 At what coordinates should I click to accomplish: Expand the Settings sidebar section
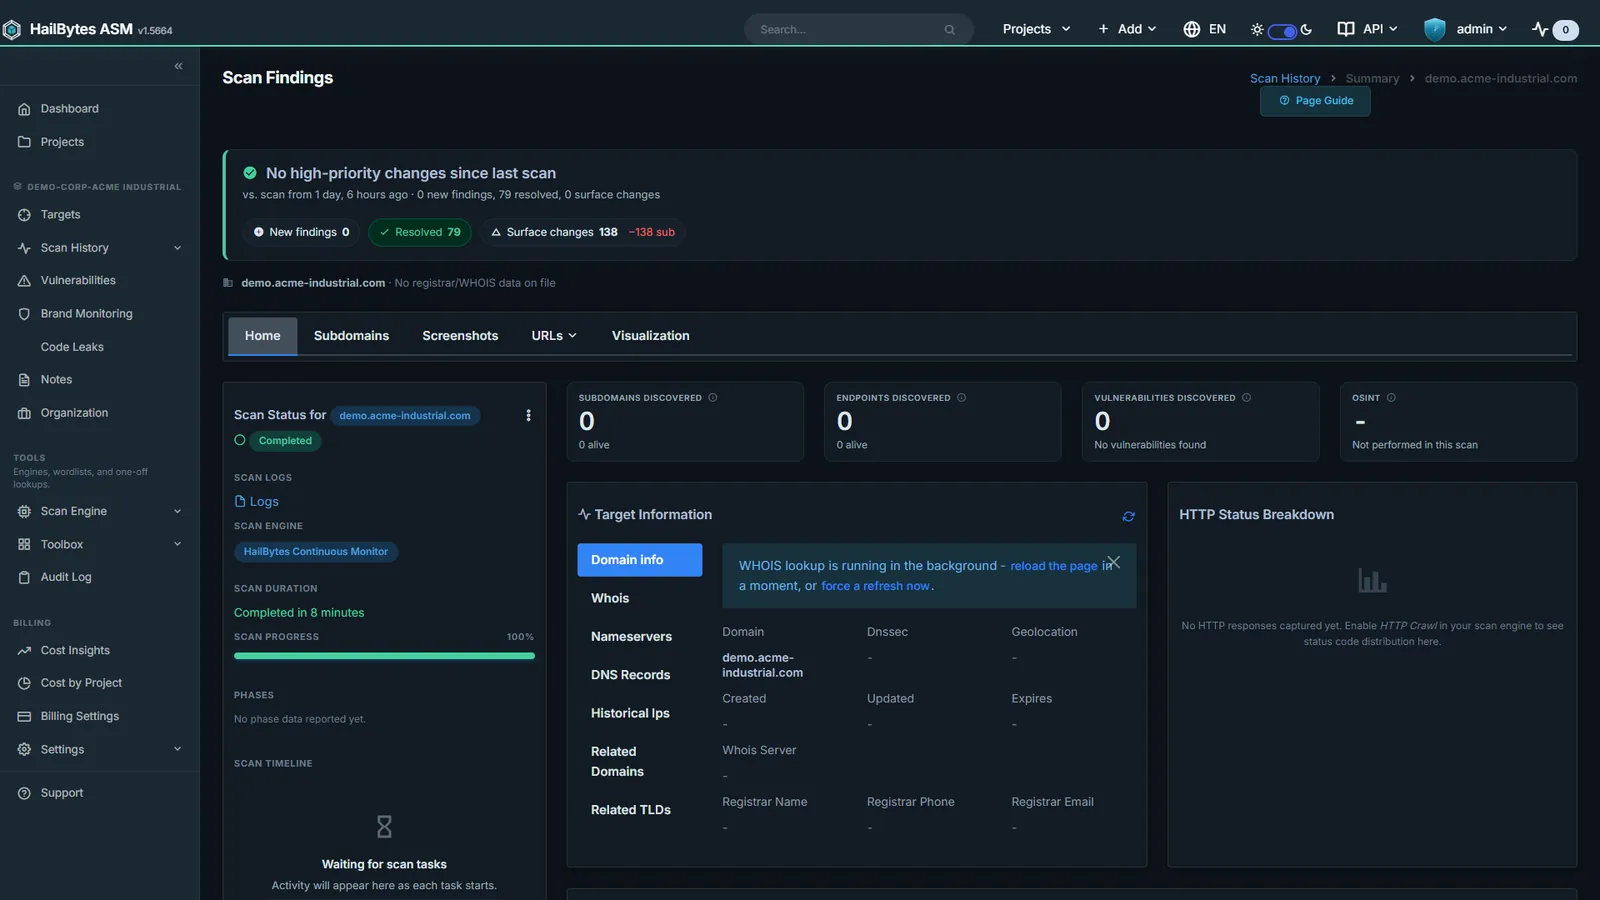[100, 749]
